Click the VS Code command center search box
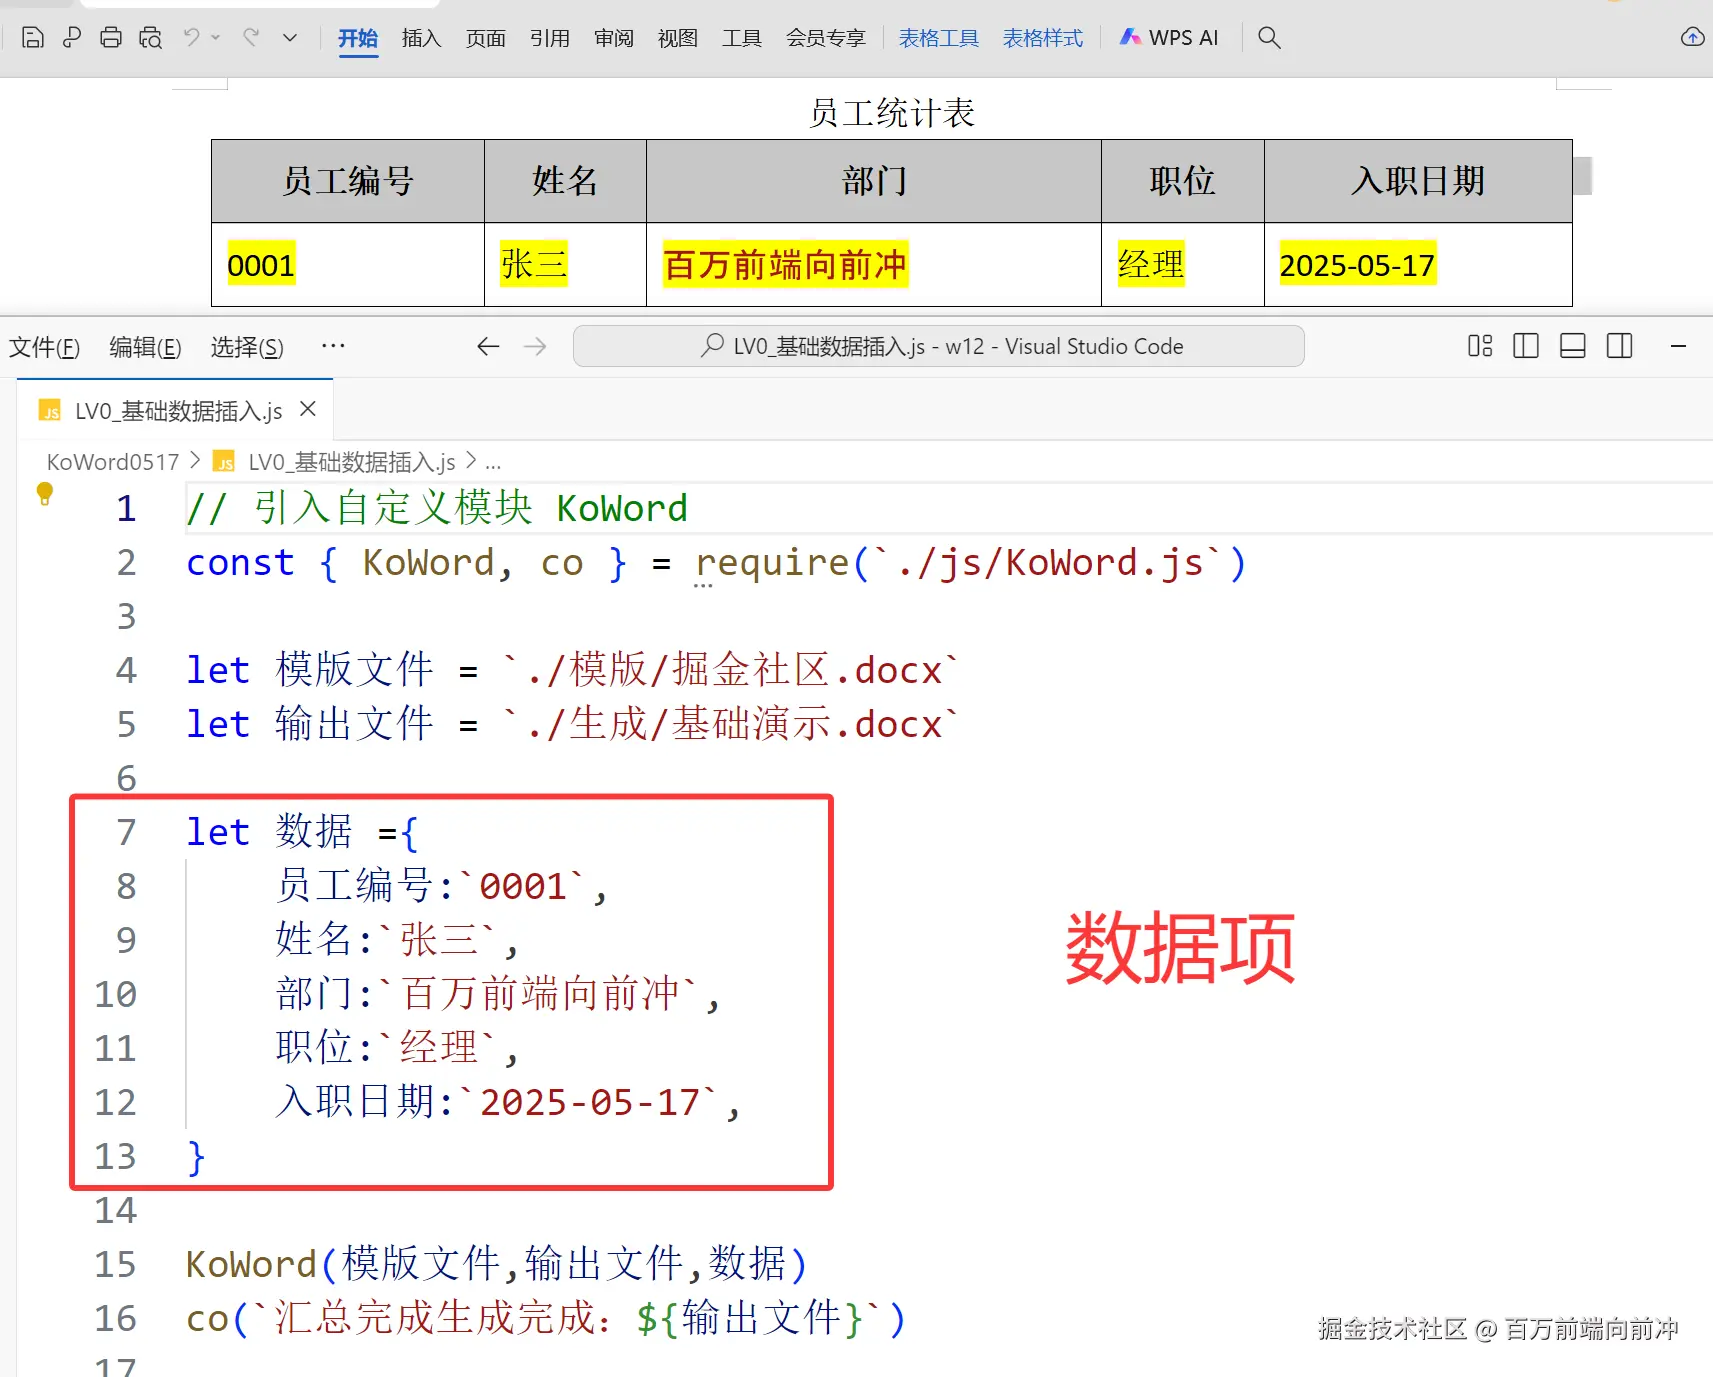Viewport: 1713px width, 1377px height. point(937,346)
